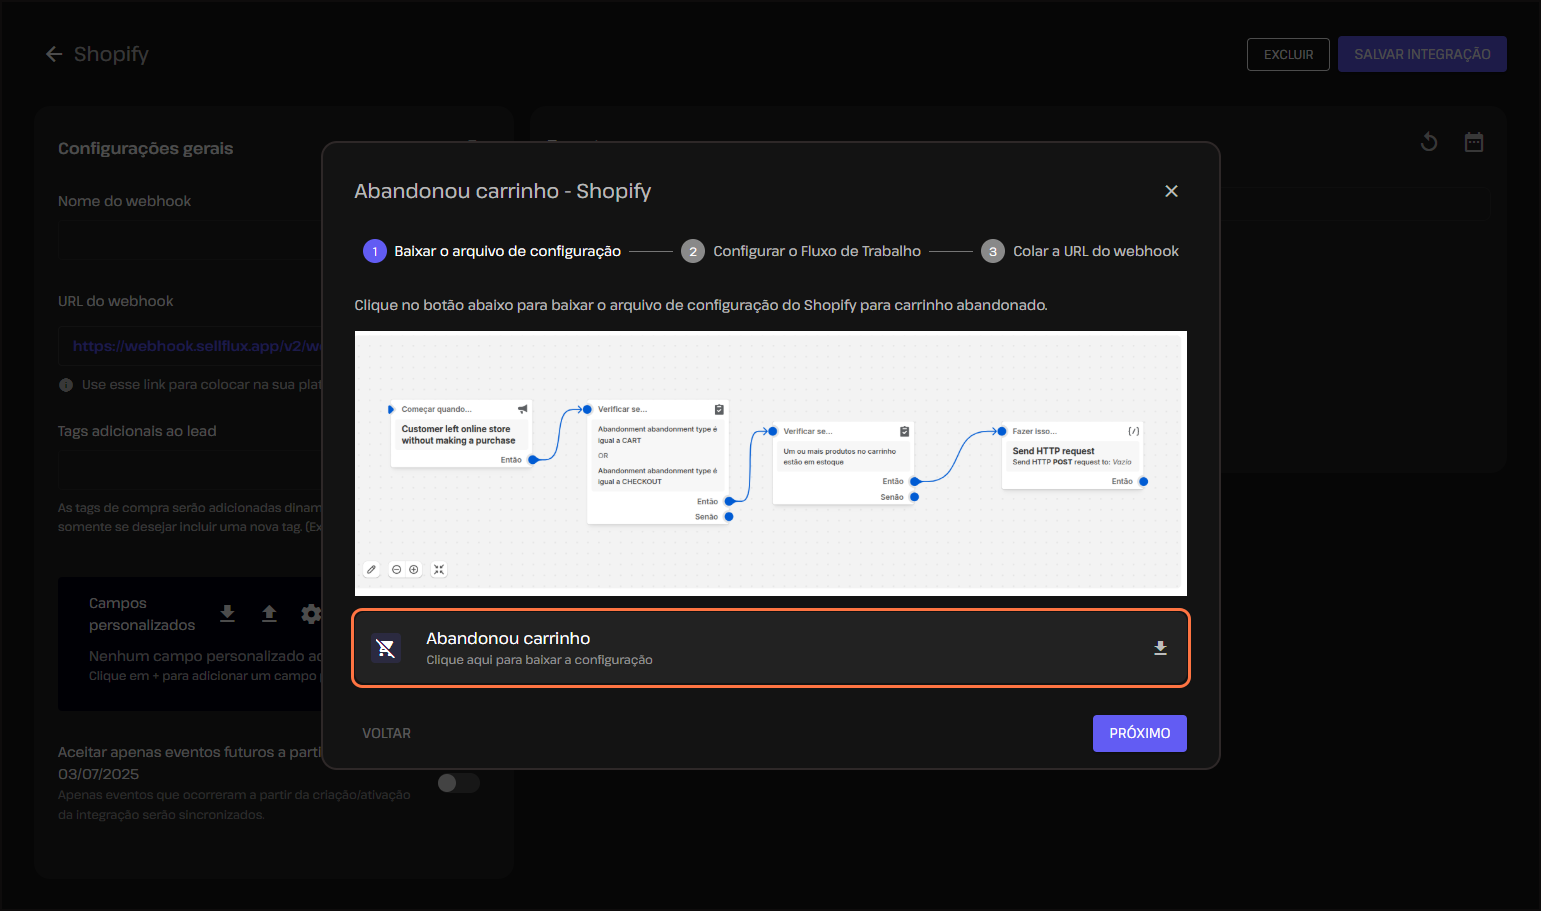This screenshot has width=1541, height=911.
Task: Click the pencil edit icon in workflow preview
Action: [x=371, y=569]
